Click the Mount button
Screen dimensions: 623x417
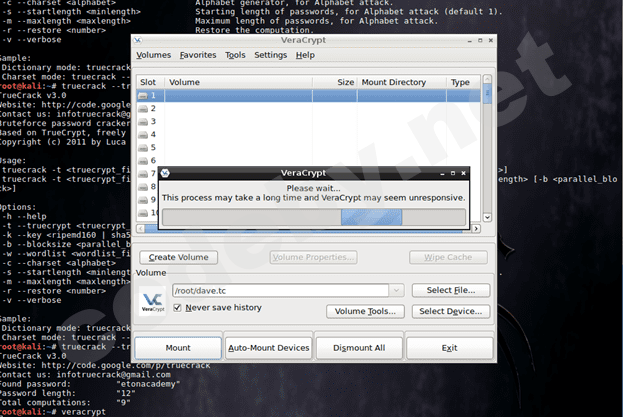tap(178, 348)
